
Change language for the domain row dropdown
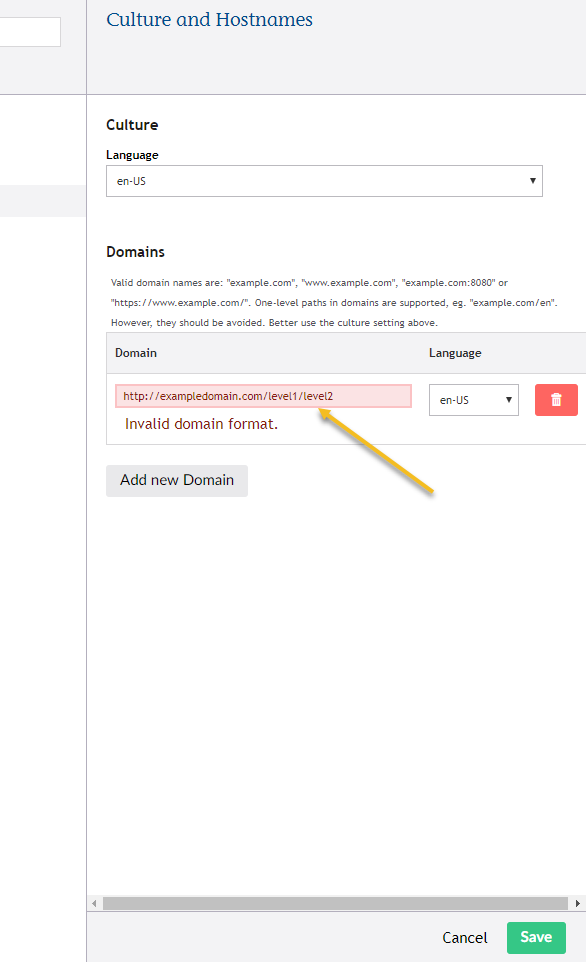pos(473,399)
